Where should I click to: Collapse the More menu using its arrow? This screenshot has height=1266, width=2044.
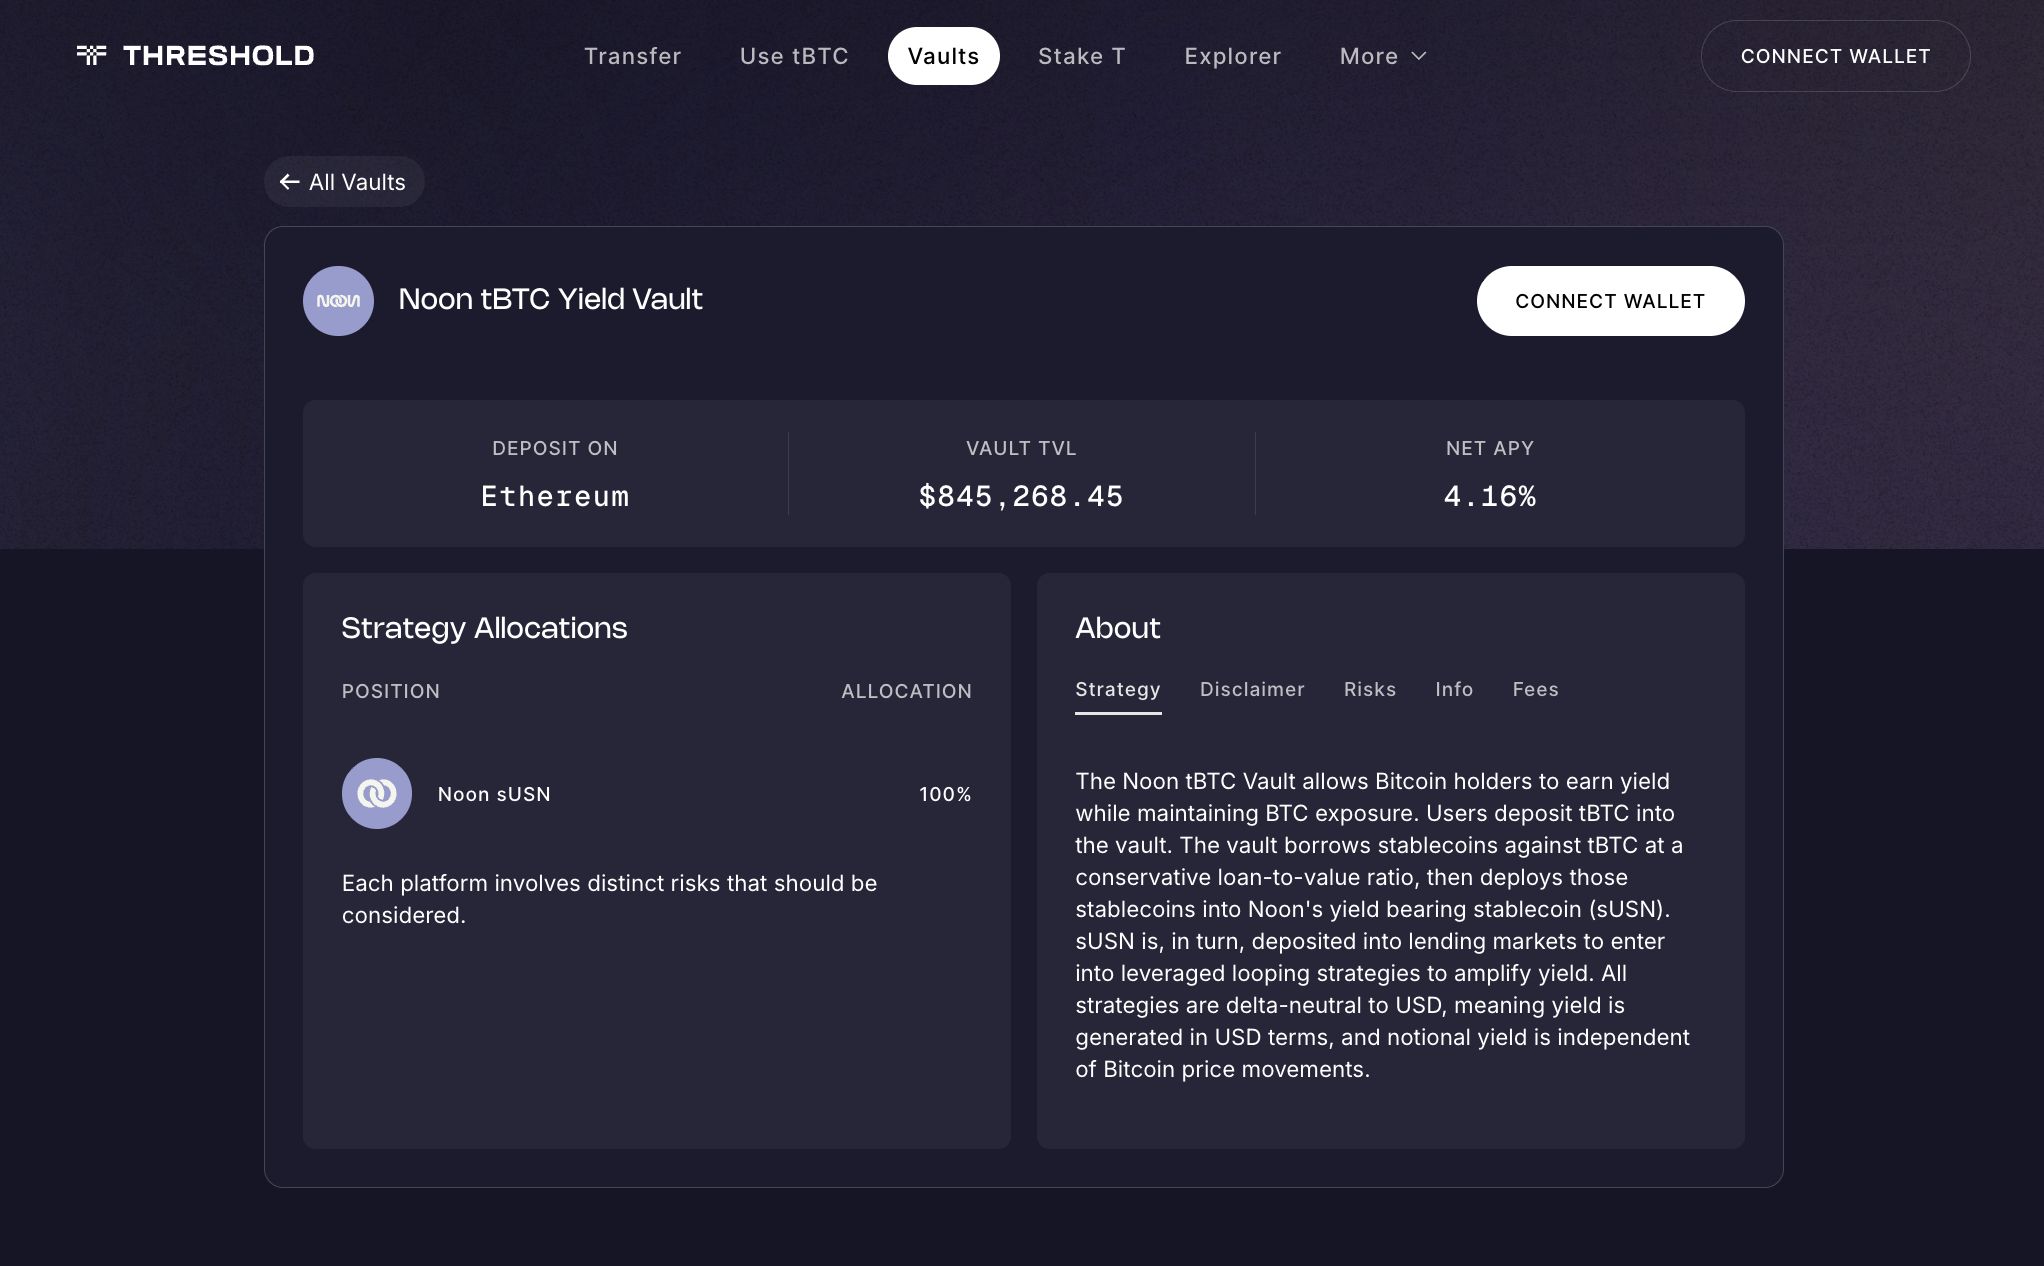(x=1419, y=56)
